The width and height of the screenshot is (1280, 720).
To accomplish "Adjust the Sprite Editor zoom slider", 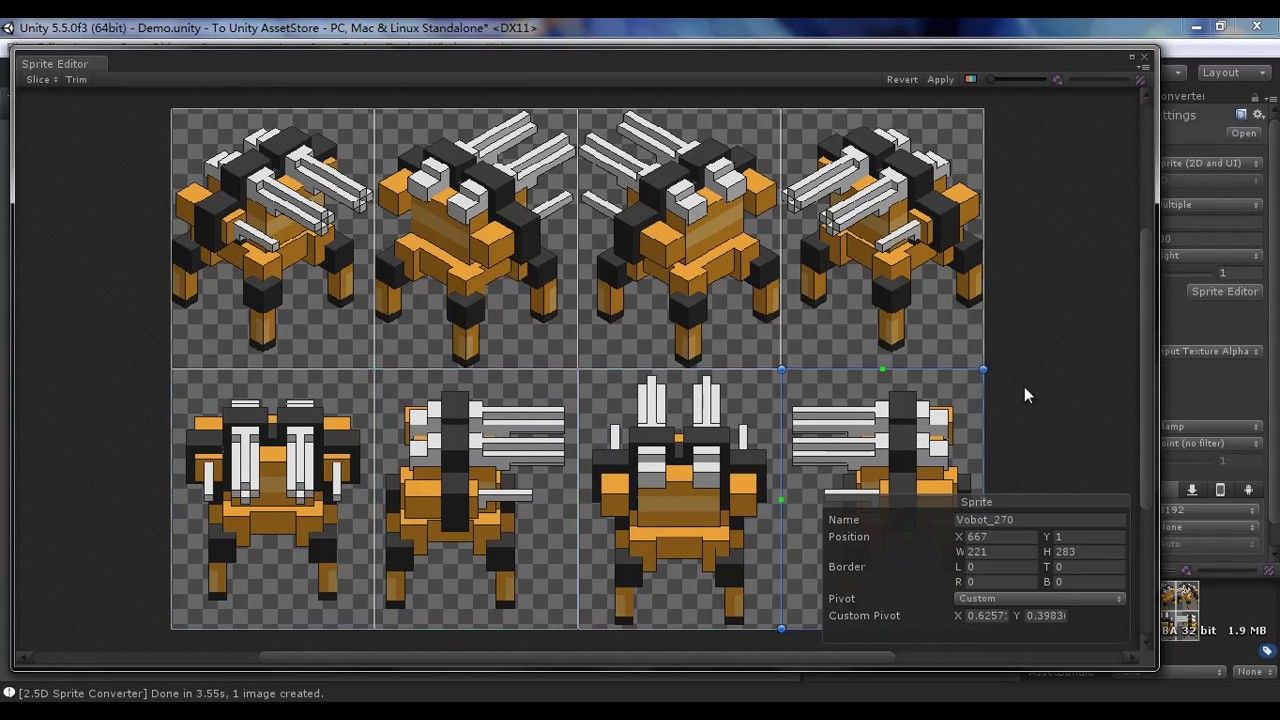I will (1015, 79).
